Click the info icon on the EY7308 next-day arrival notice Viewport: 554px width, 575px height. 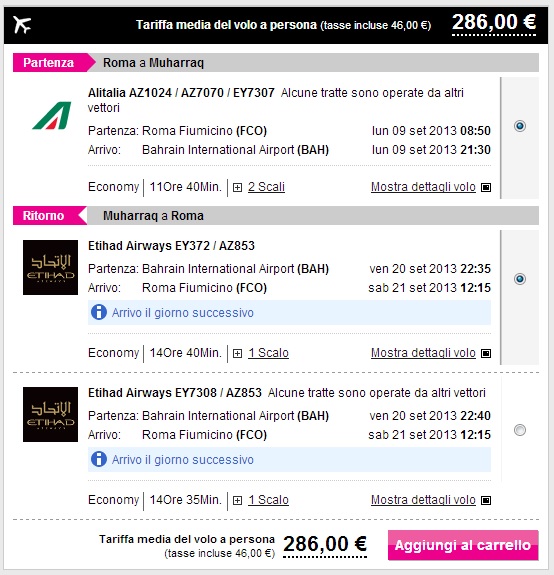pos(99,459)
